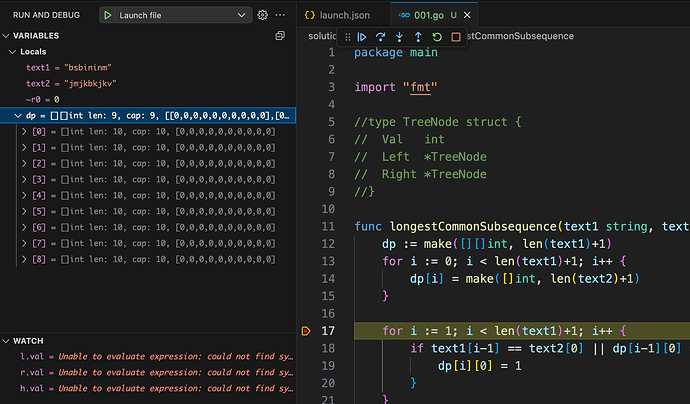690x404 pixels.
Task: Open the Run and Debug more actions menu
Action: click(x=281, y=15)
